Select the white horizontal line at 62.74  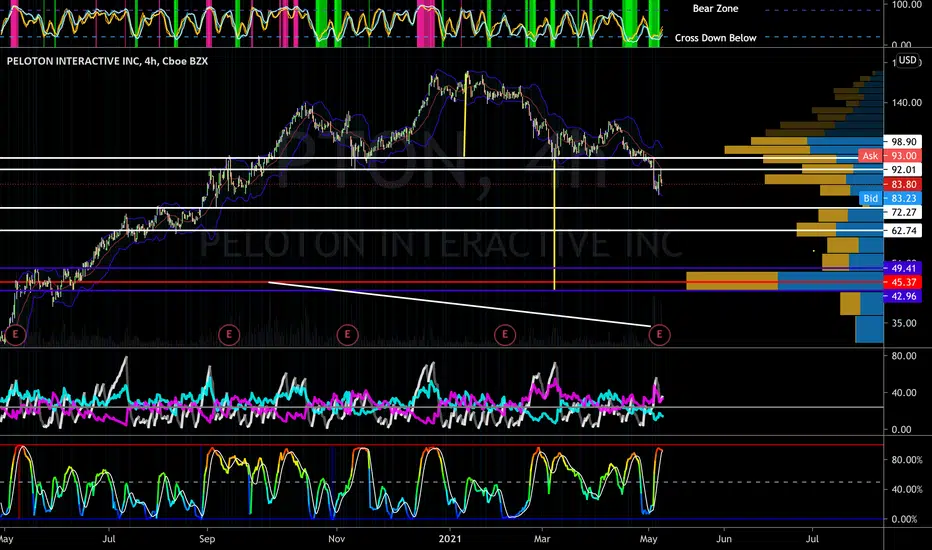(x=442, y=230)
